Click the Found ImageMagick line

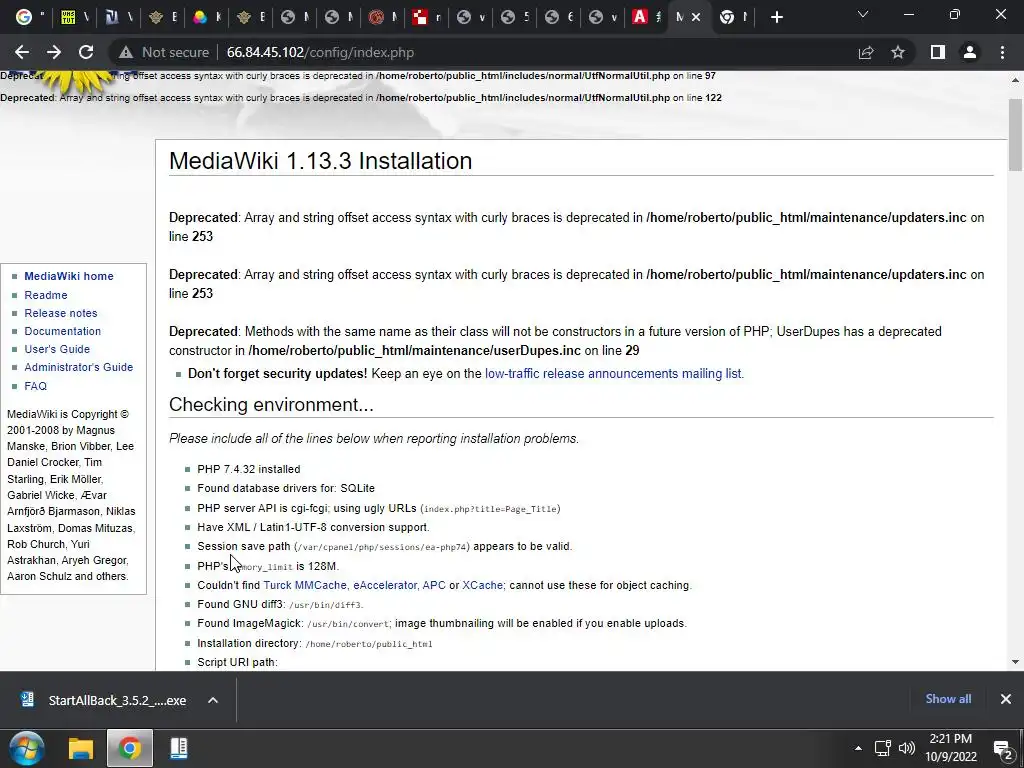tap(441, 624)
